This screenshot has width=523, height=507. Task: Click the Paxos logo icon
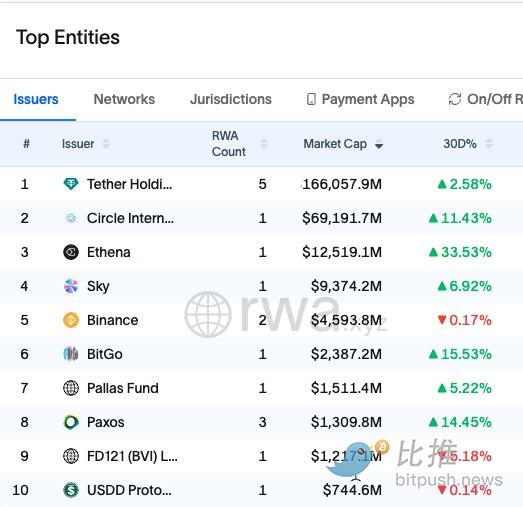[x=71, y=422]
